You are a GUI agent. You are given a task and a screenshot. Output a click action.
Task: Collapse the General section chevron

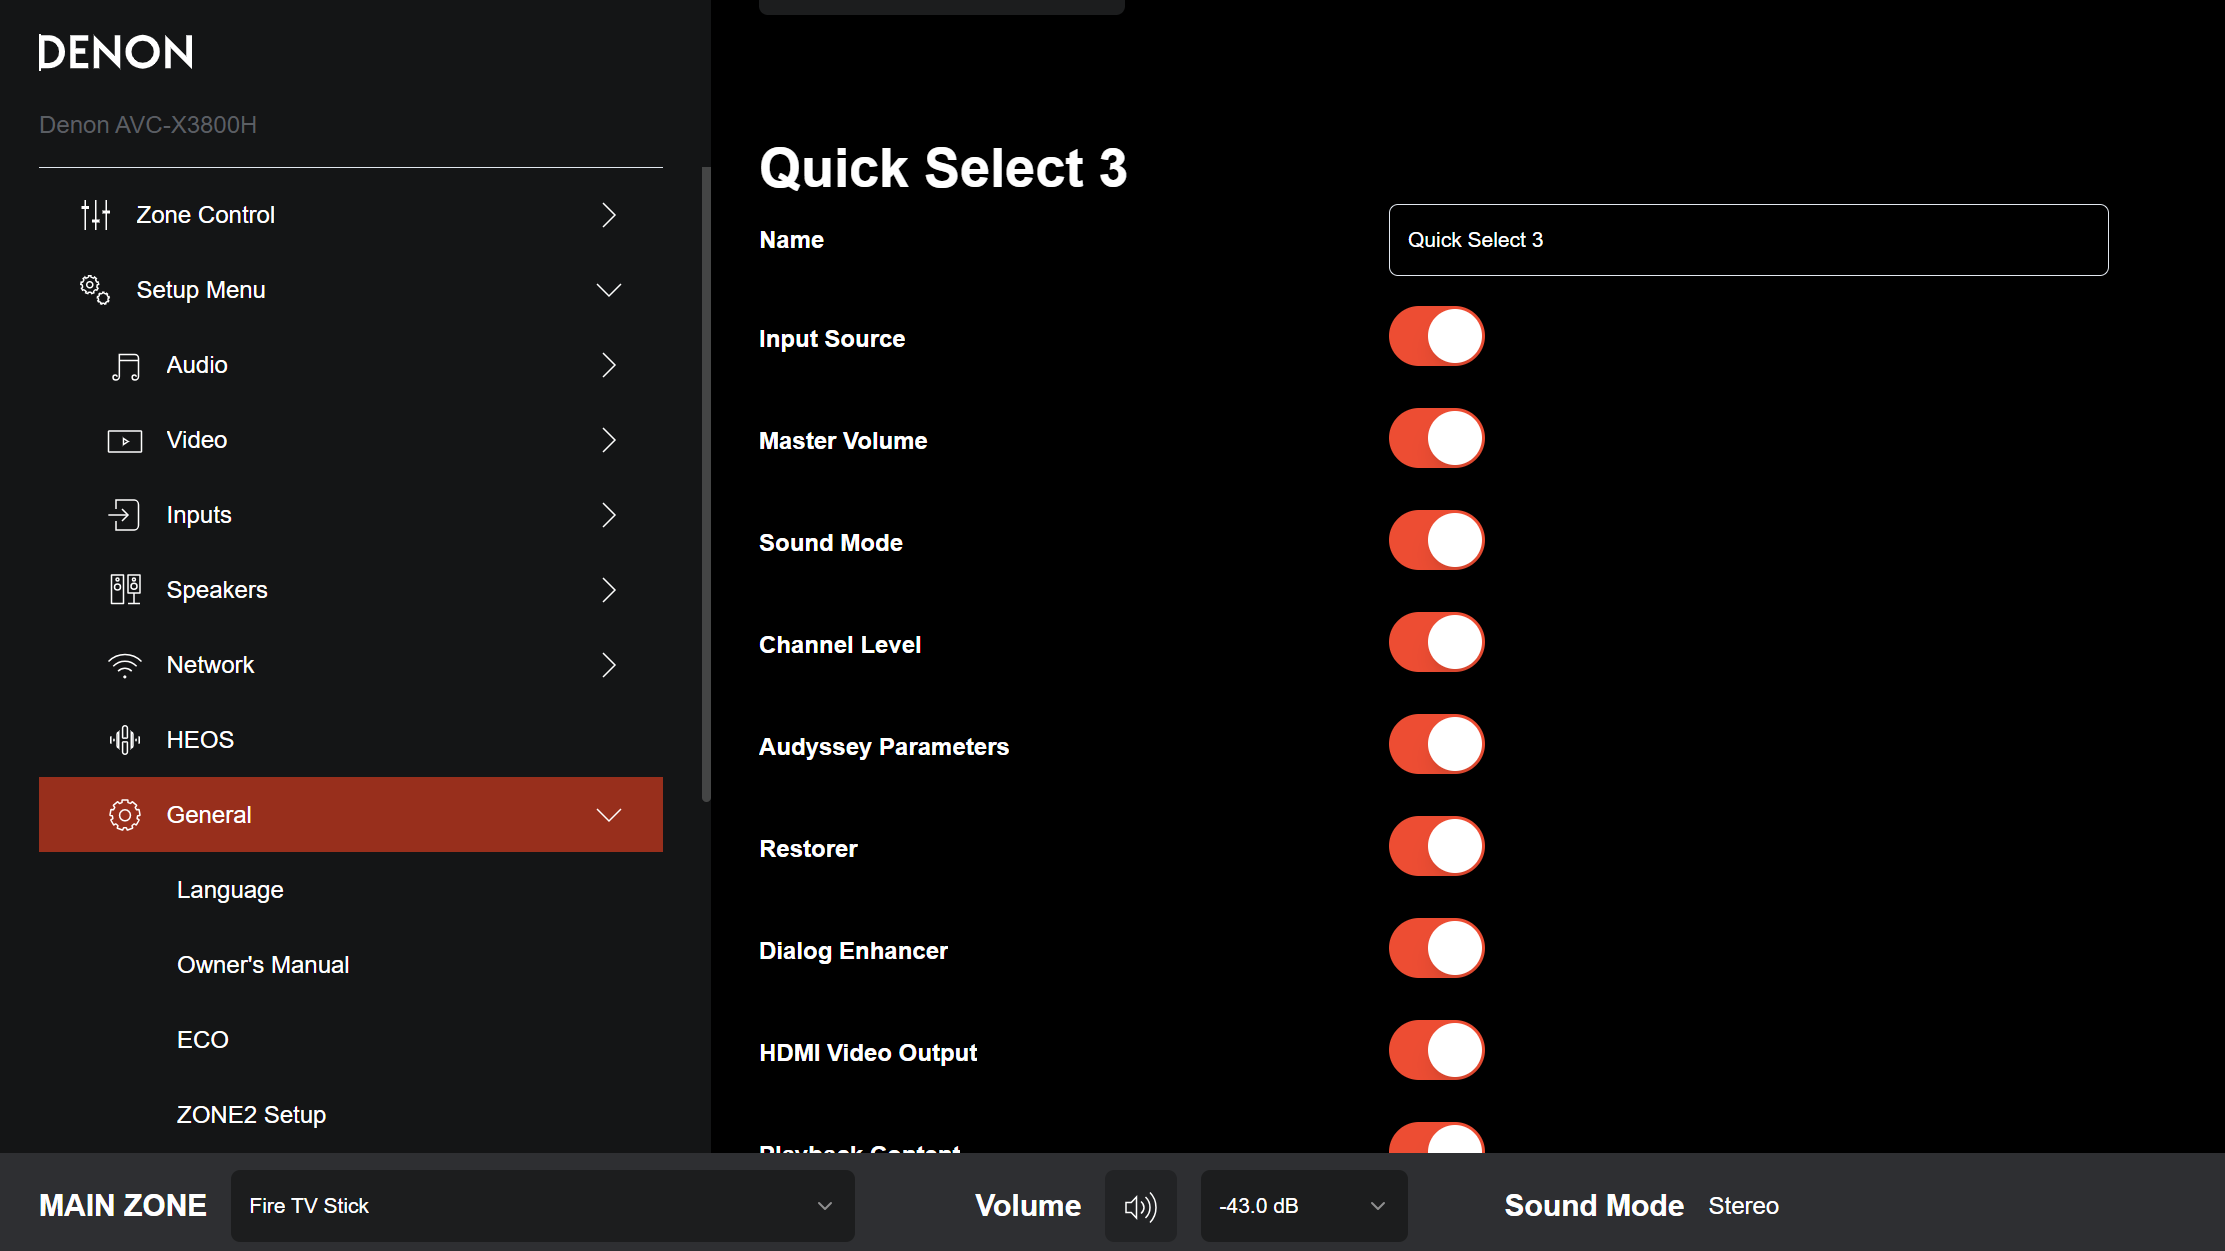[609, 815]
